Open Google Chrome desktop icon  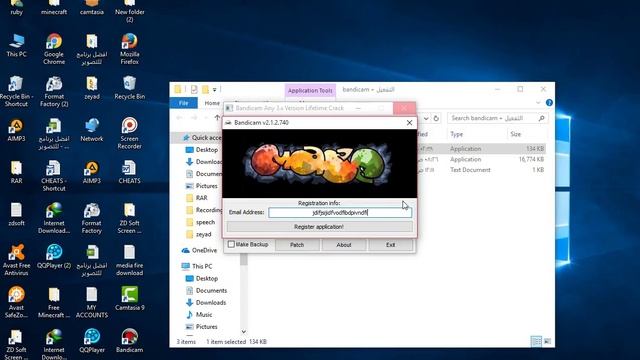[x=54, y=49]
